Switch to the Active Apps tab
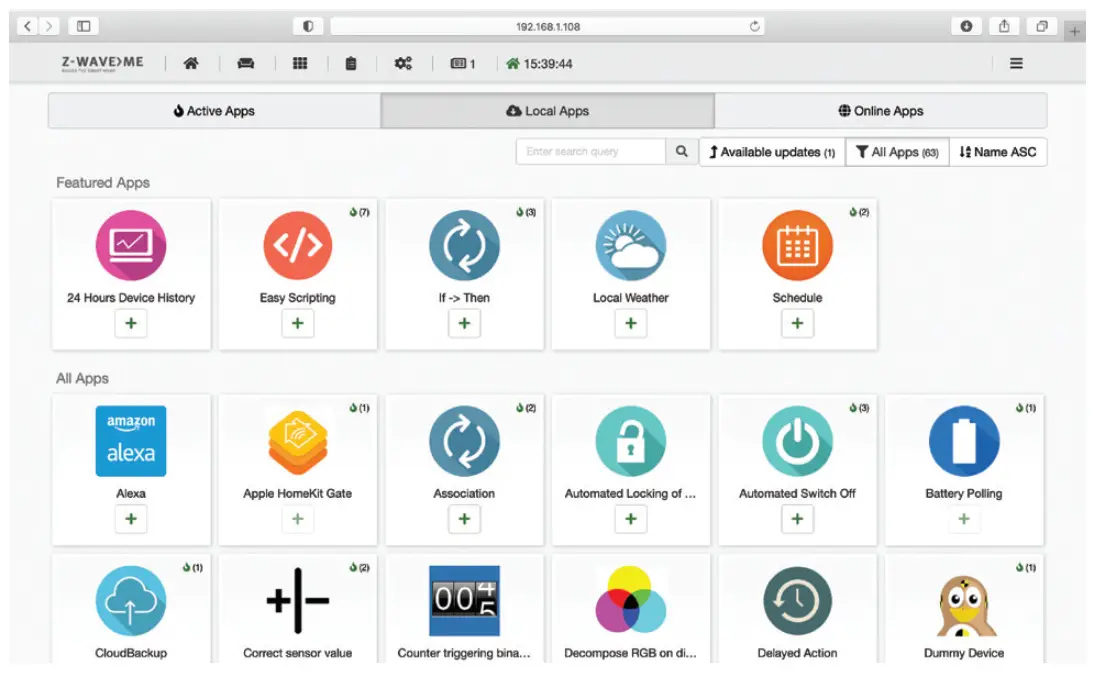 coord(214,111)
